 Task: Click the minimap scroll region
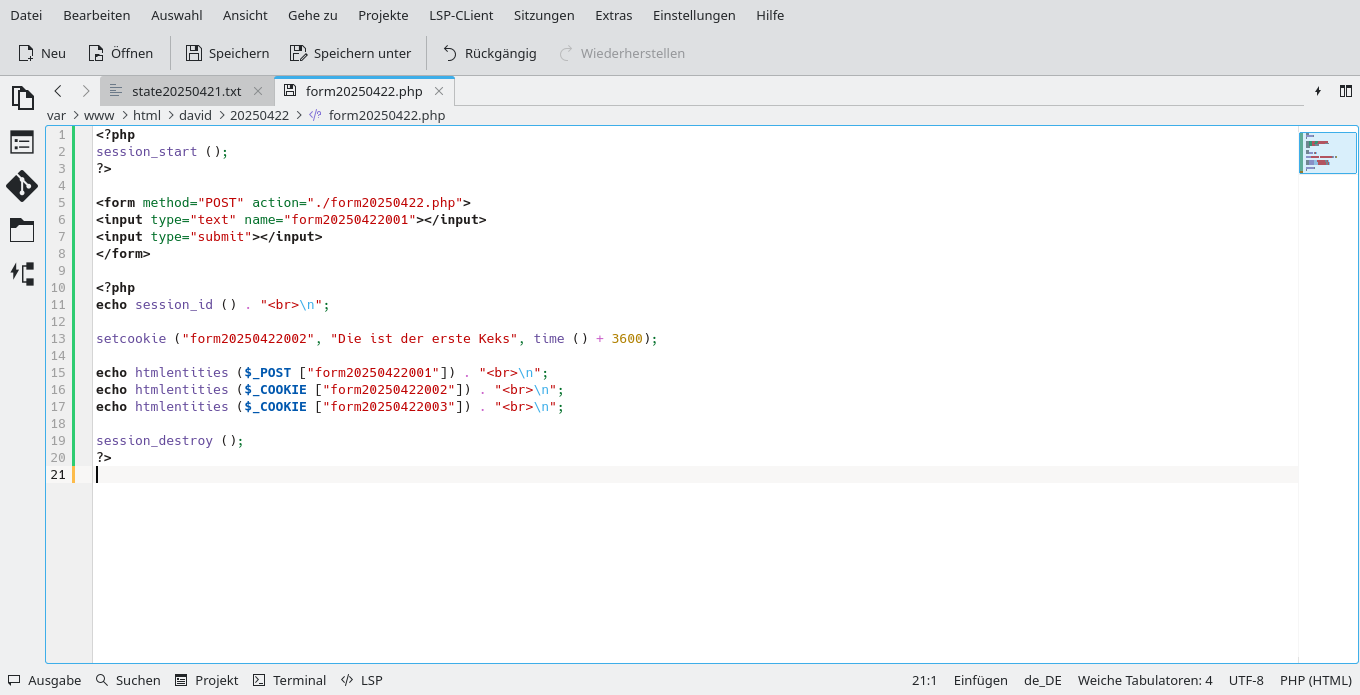coord(1328,152)
